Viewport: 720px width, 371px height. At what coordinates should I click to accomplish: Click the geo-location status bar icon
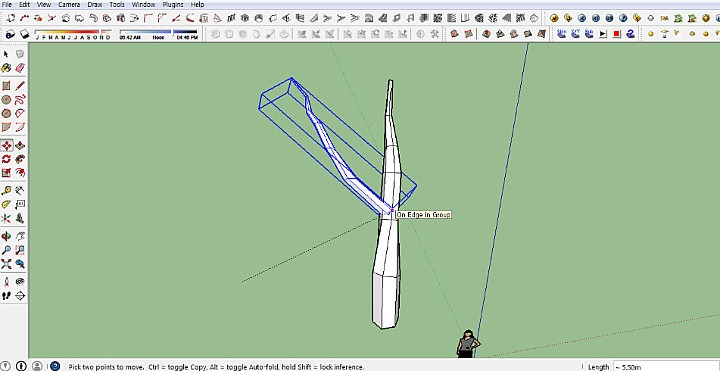[x=6, y=366]
